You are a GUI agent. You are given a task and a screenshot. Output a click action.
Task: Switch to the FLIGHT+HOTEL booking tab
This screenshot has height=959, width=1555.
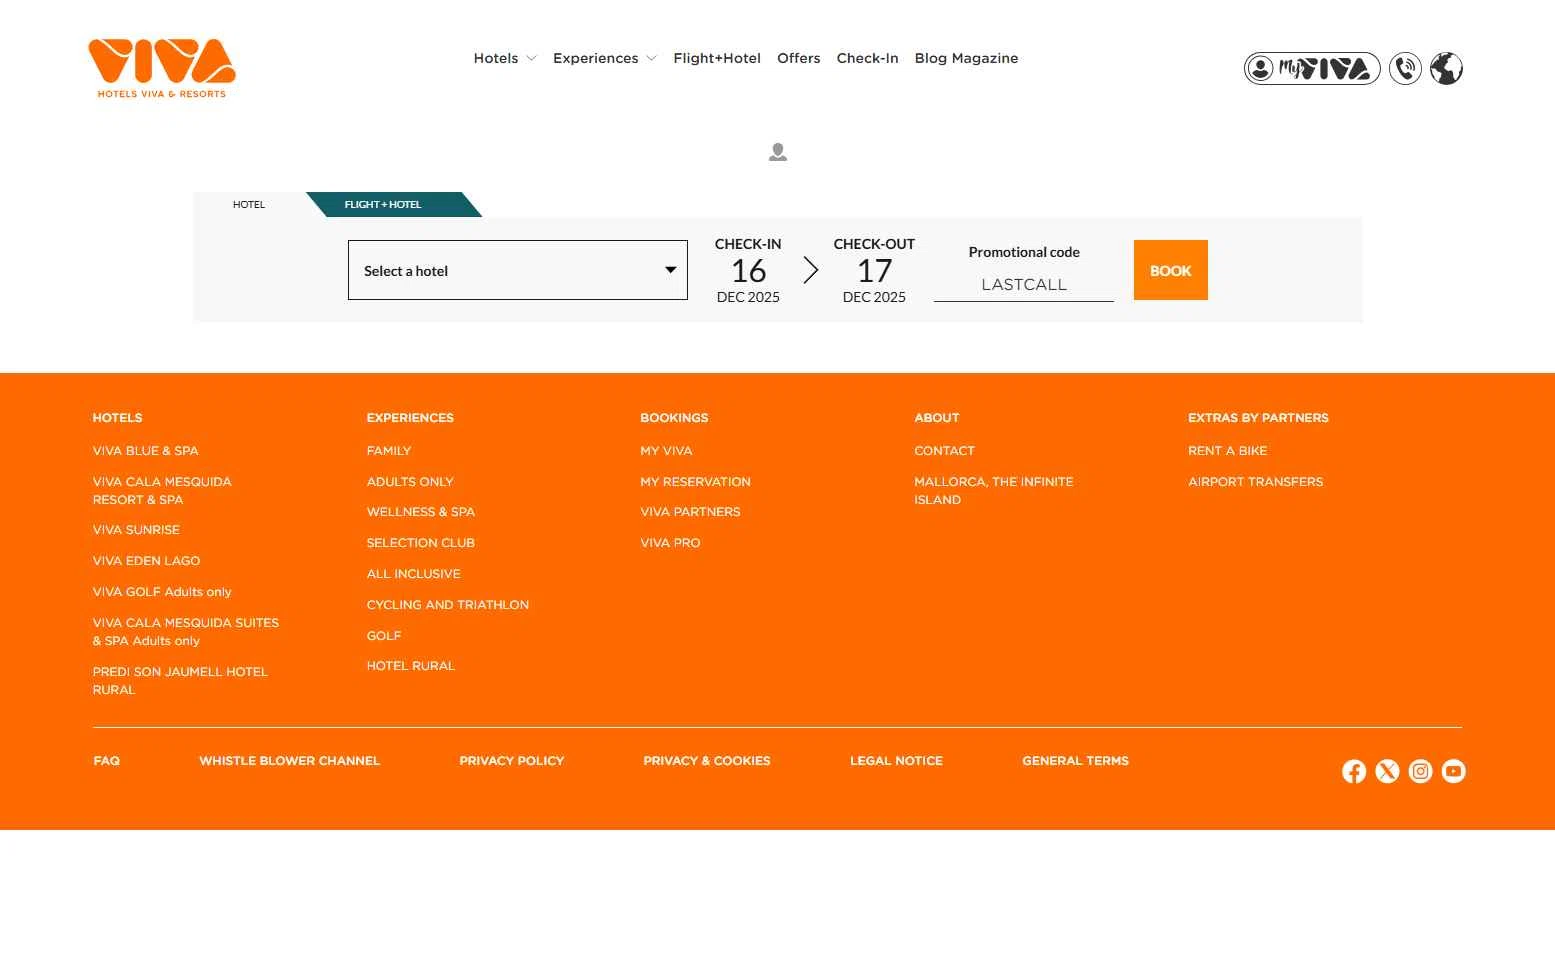tap(384, 204)
